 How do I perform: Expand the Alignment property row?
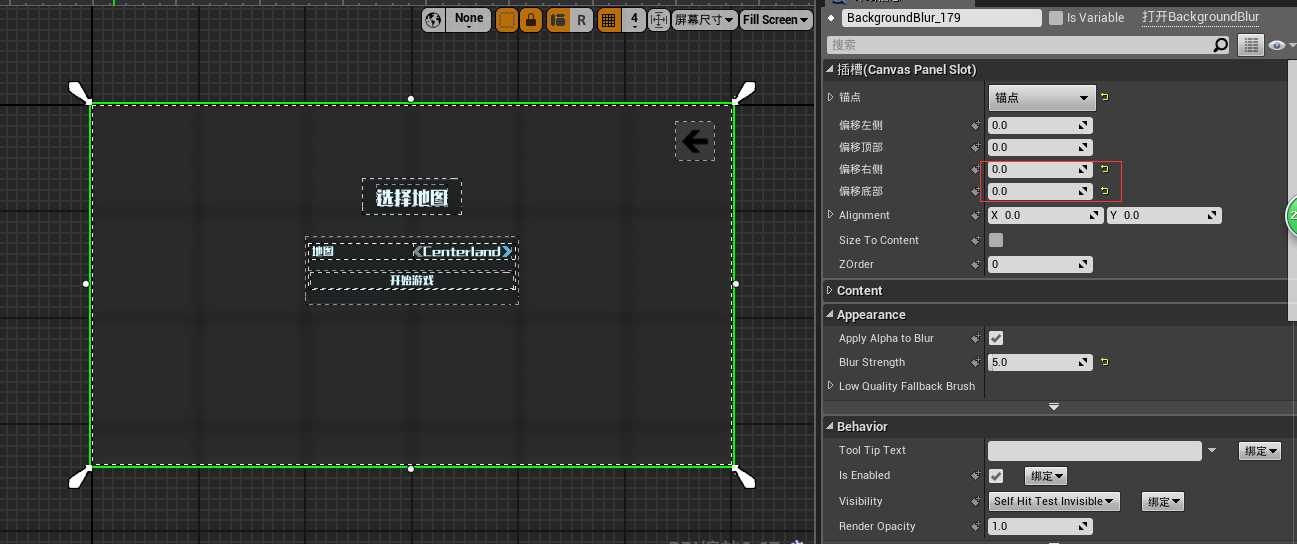pos(831,215)
